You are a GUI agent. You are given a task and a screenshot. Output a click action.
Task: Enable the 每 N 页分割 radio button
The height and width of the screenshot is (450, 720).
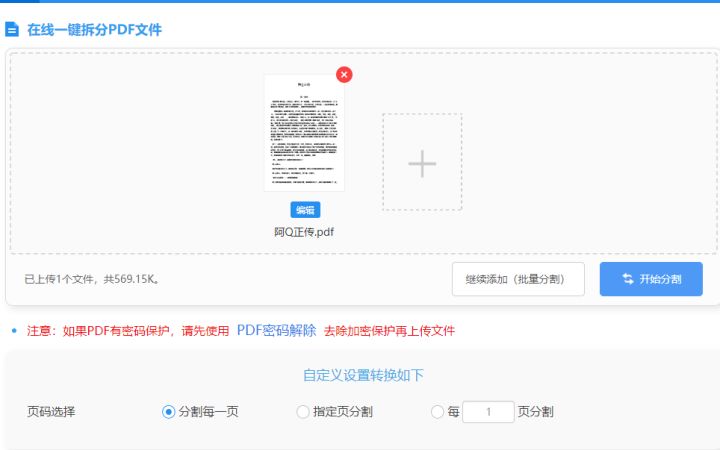pos(437,412)
